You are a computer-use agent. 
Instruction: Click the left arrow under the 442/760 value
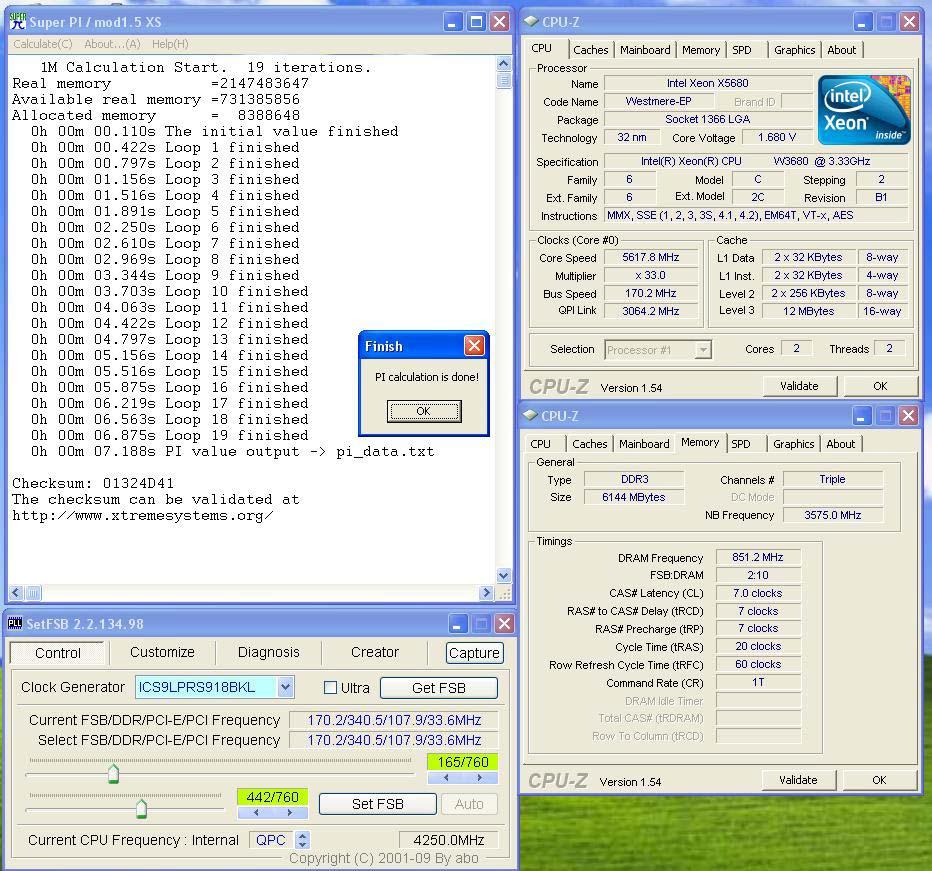point(256,813)
